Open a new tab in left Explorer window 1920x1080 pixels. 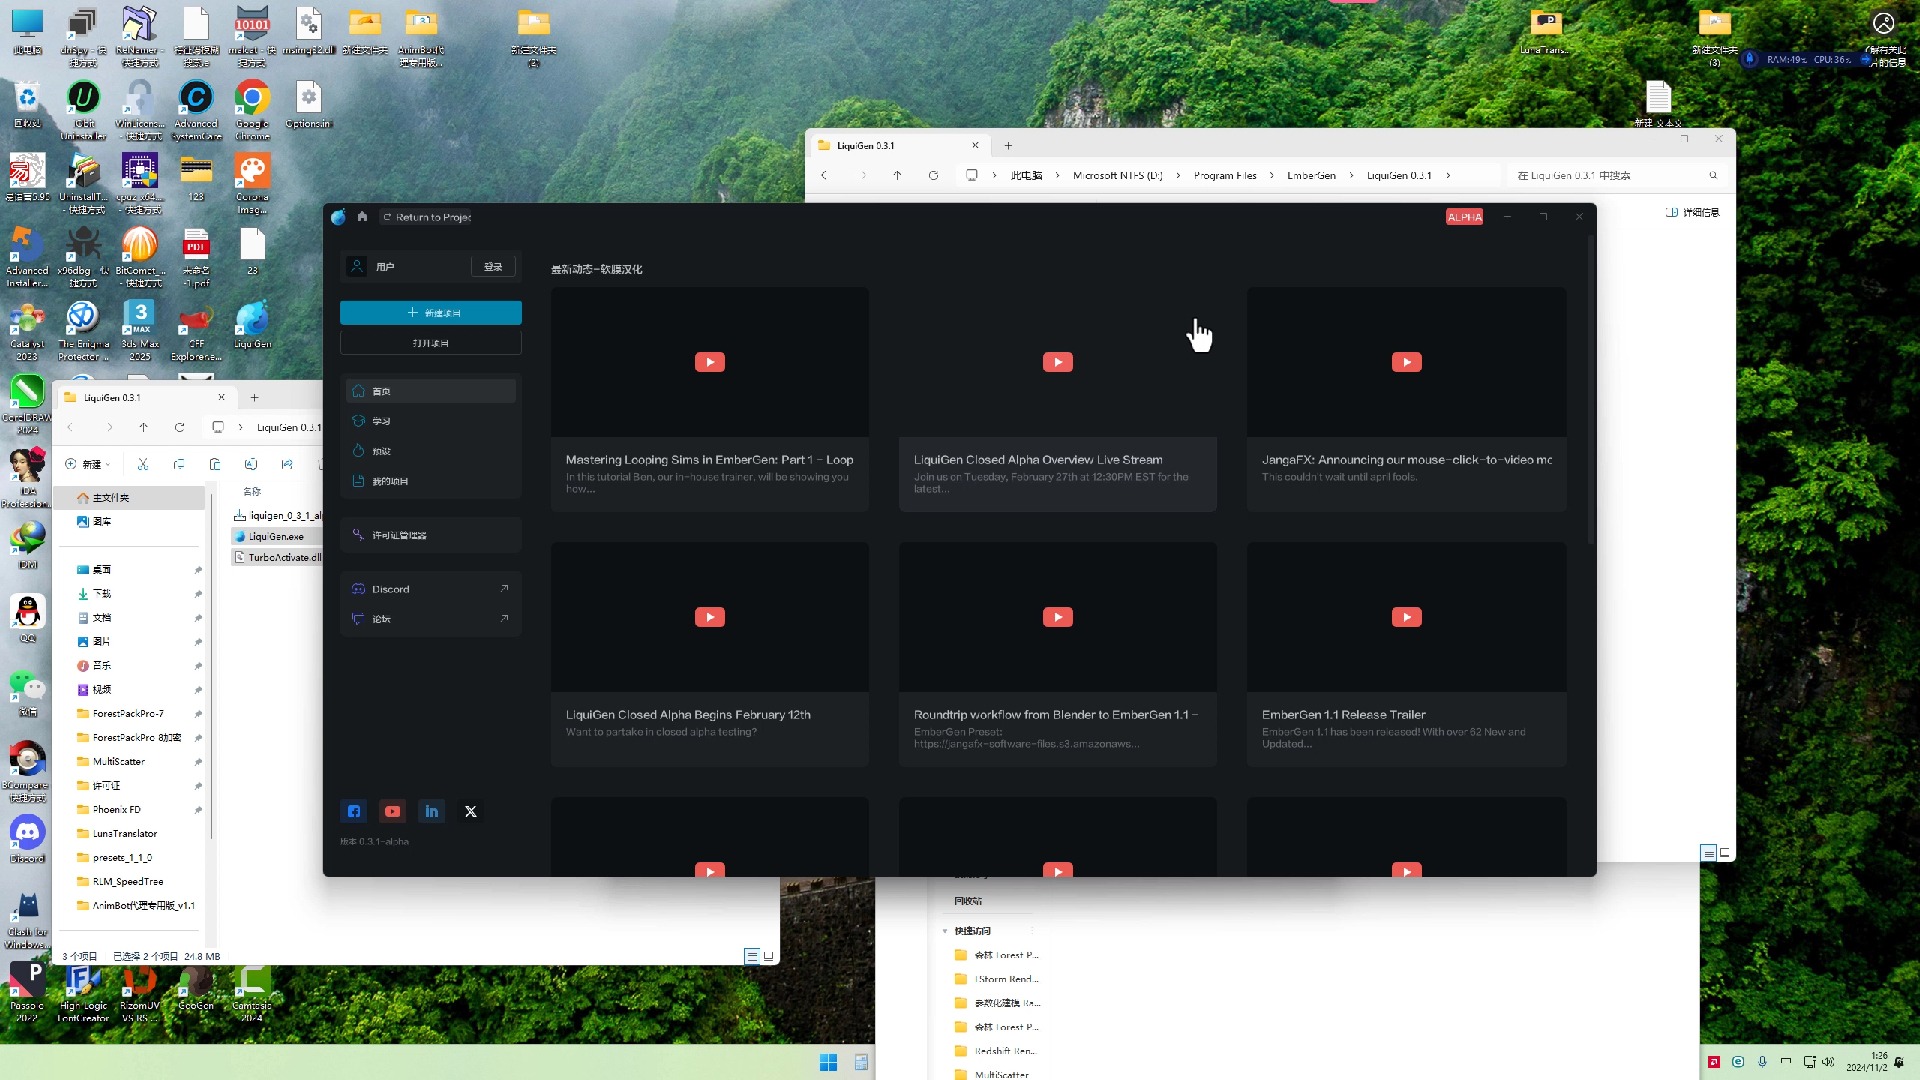click(x=255, y=397)
